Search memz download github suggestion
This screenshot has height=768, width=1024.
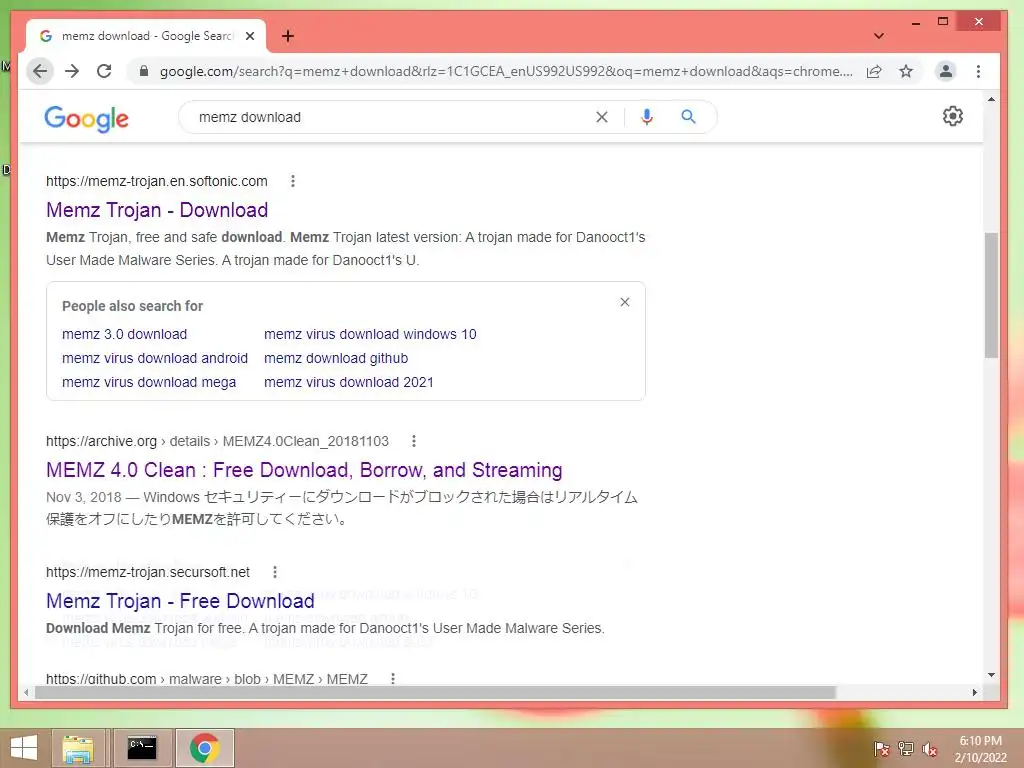(336, 359)
